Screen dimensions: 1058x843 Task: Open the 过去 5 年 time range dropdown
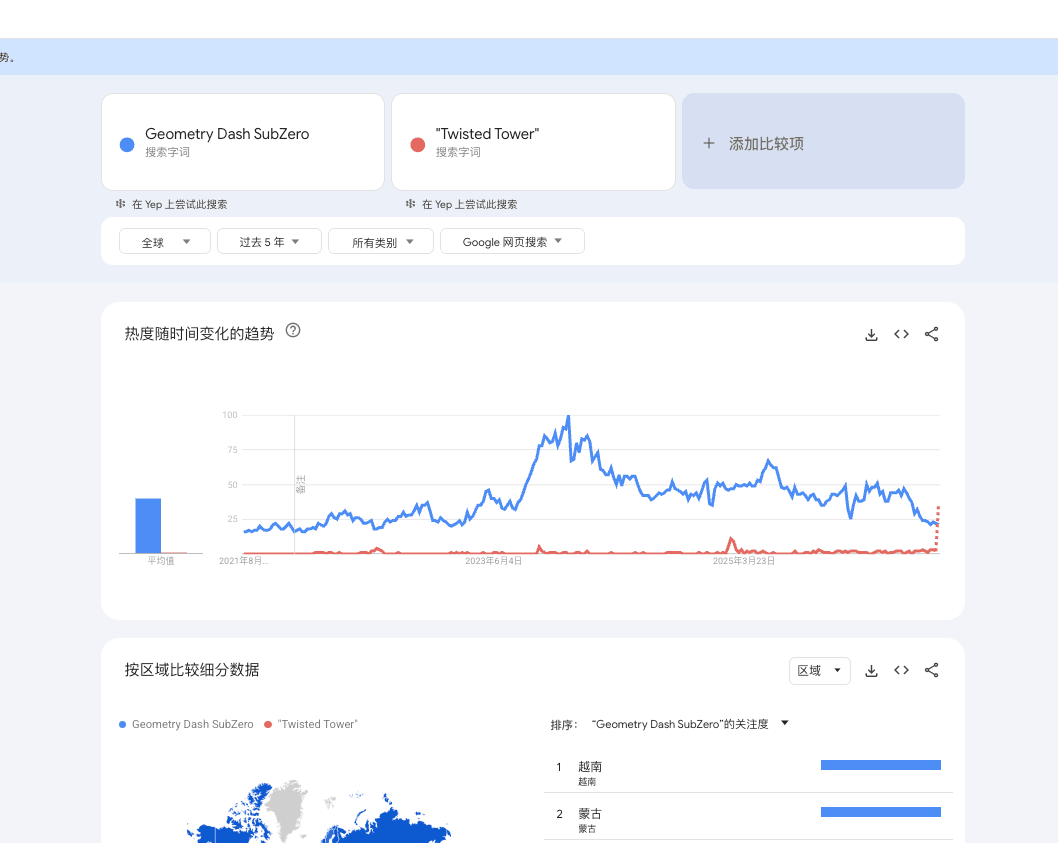point(269,242)
